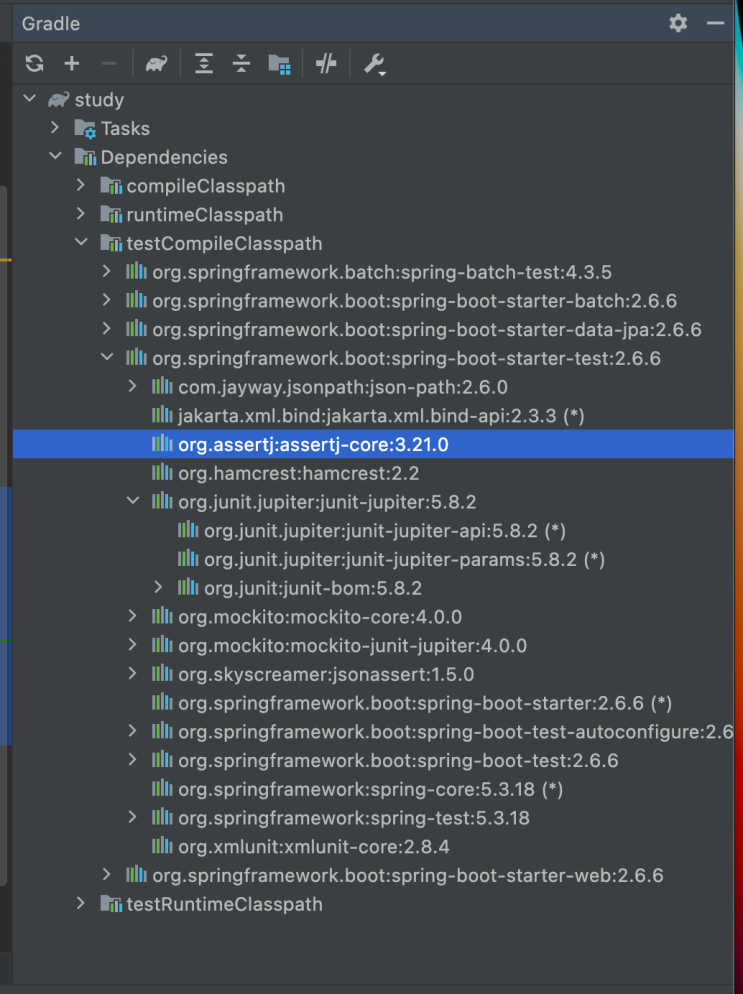Viewport: 743px width, 994px height.
Task: Open the wrench Build Tool Settings icon
Action: pos(374,64)
